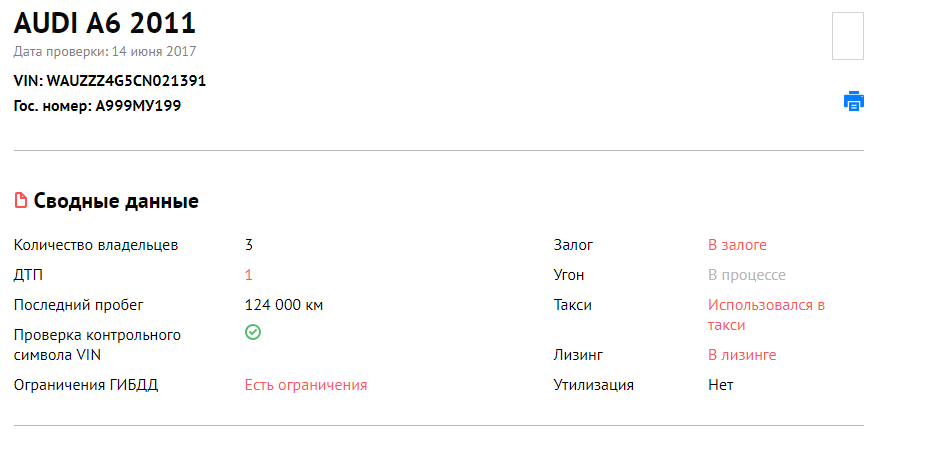This screenshot has width=938, height=450.
Task: Click the Использовался в такси status
Action: pyautogui.click(x=766, y=315)
